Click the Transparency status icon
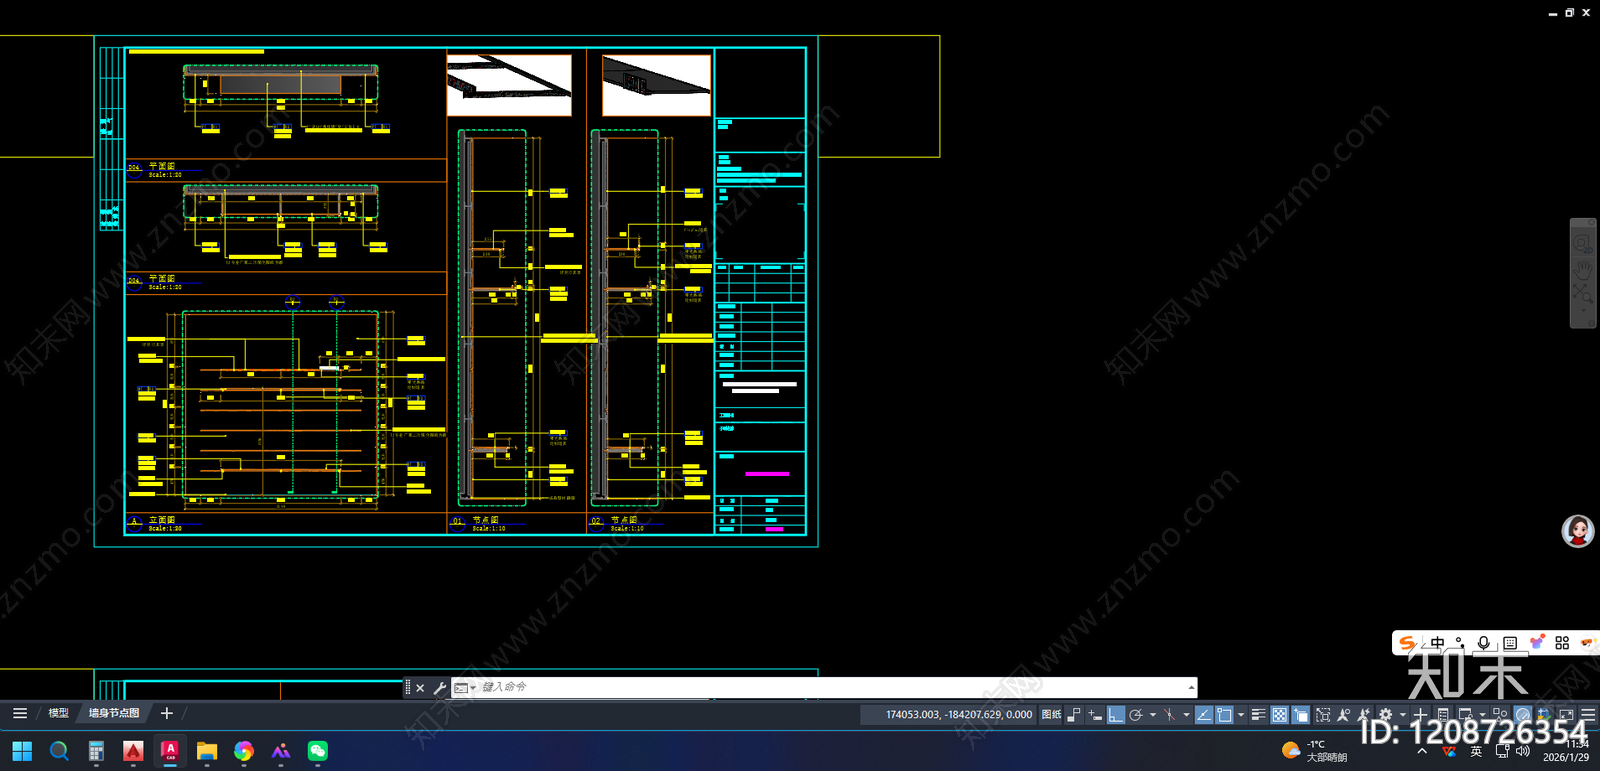 point(1279,714)
